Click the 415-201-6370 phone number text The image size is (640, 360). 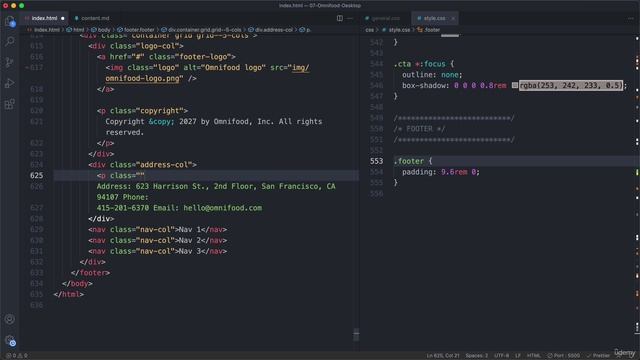[x=123, y=208]
